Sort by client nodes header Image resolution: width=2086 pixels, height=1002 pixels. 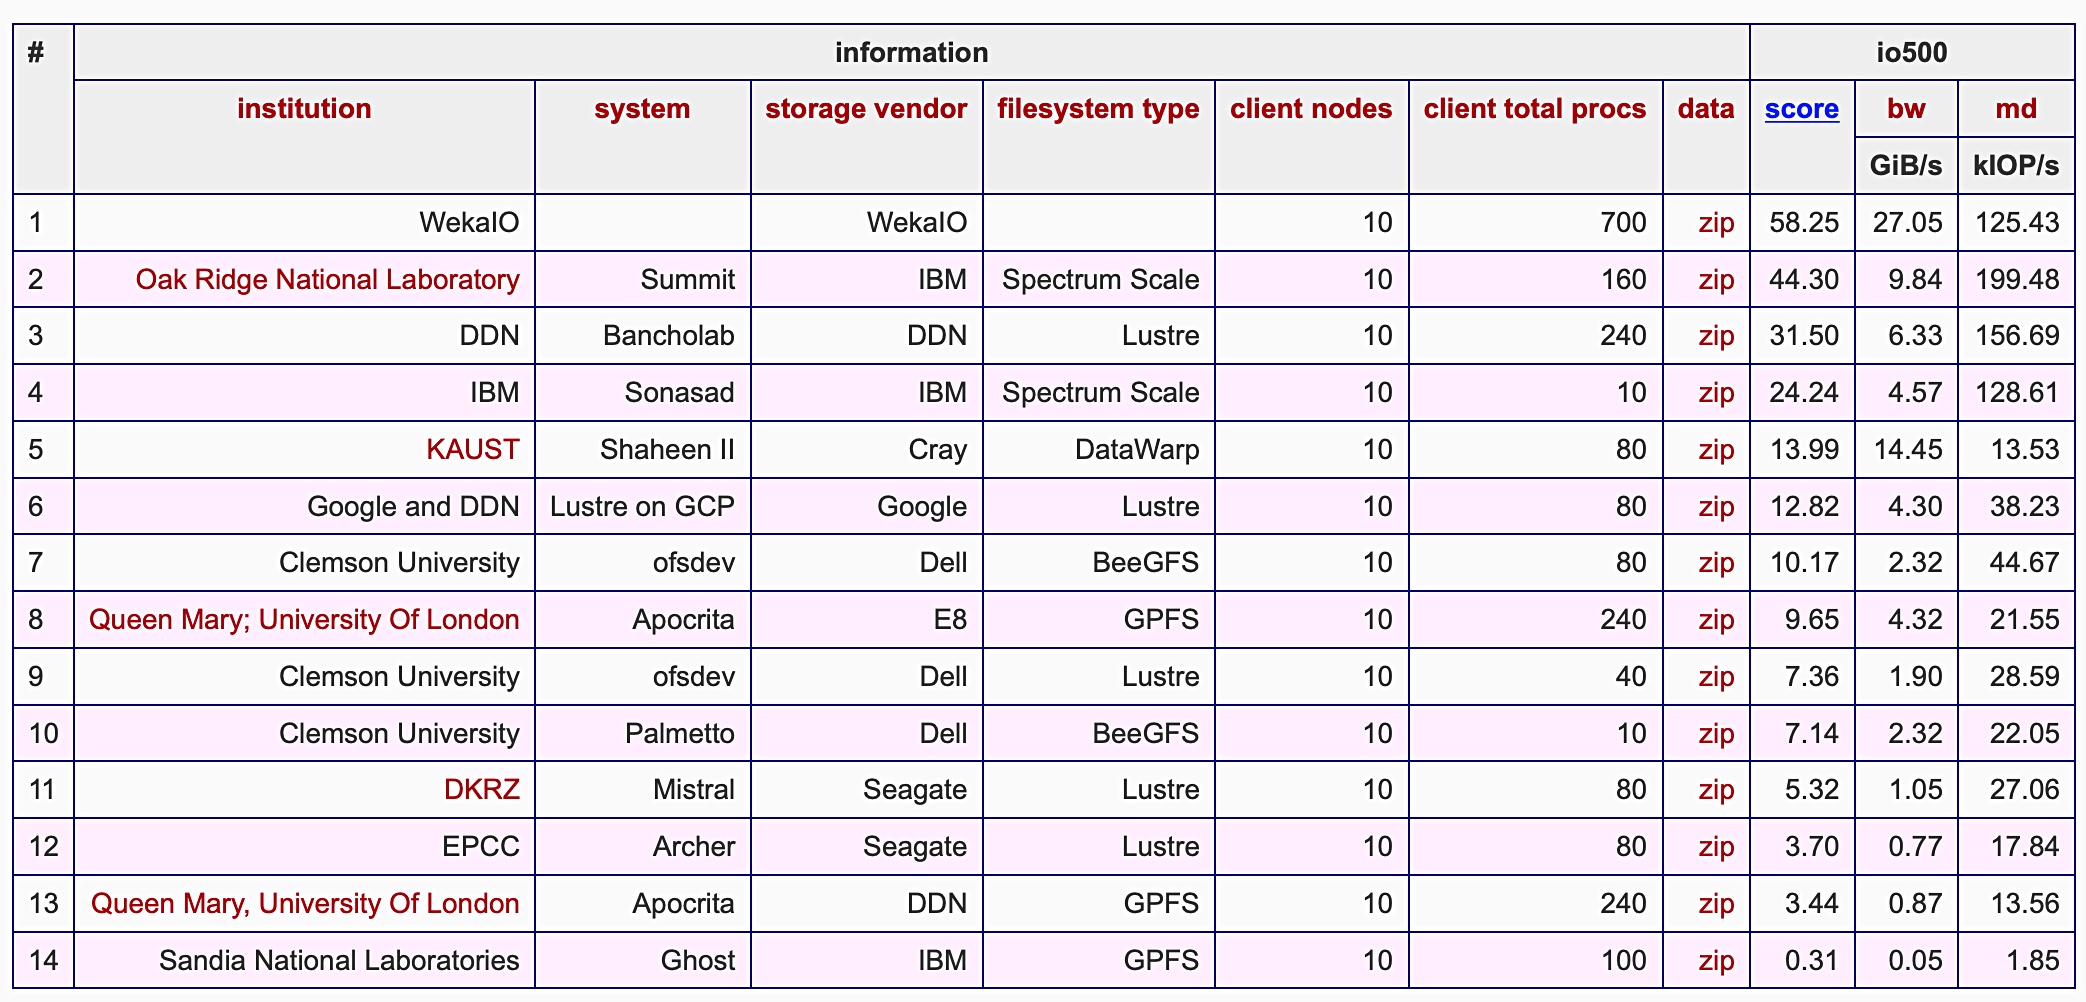click(1311, 109)
